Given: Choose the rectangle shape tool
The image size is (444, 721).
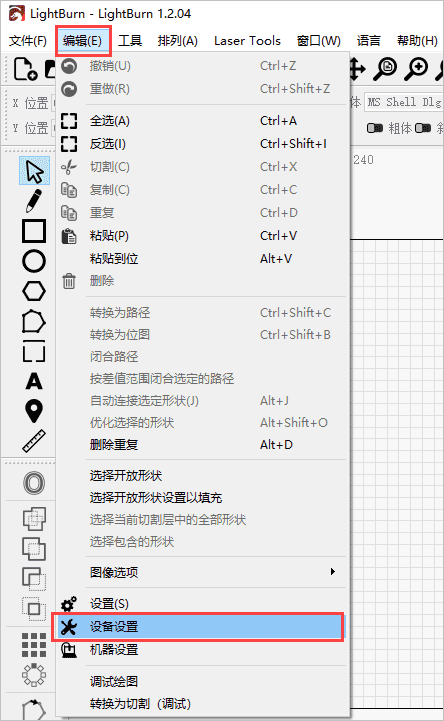Looking at the screenshot, I should (34, 231).
